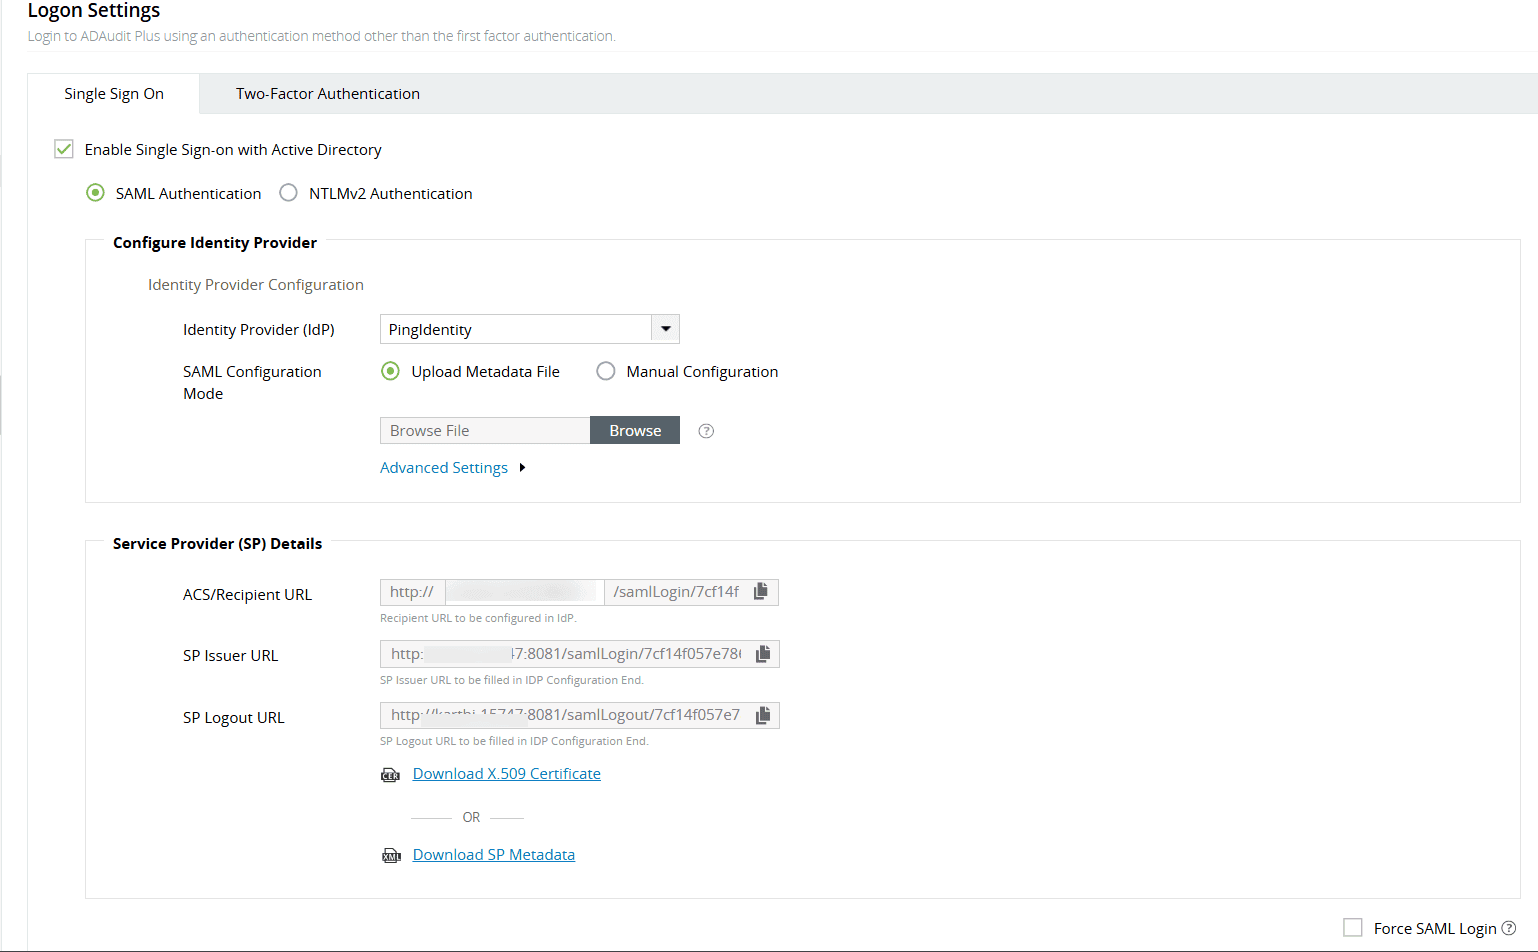The height and width of the screenshot is (952, 1538).
Task: Select Manual Configuration mode
Action: 606,370
